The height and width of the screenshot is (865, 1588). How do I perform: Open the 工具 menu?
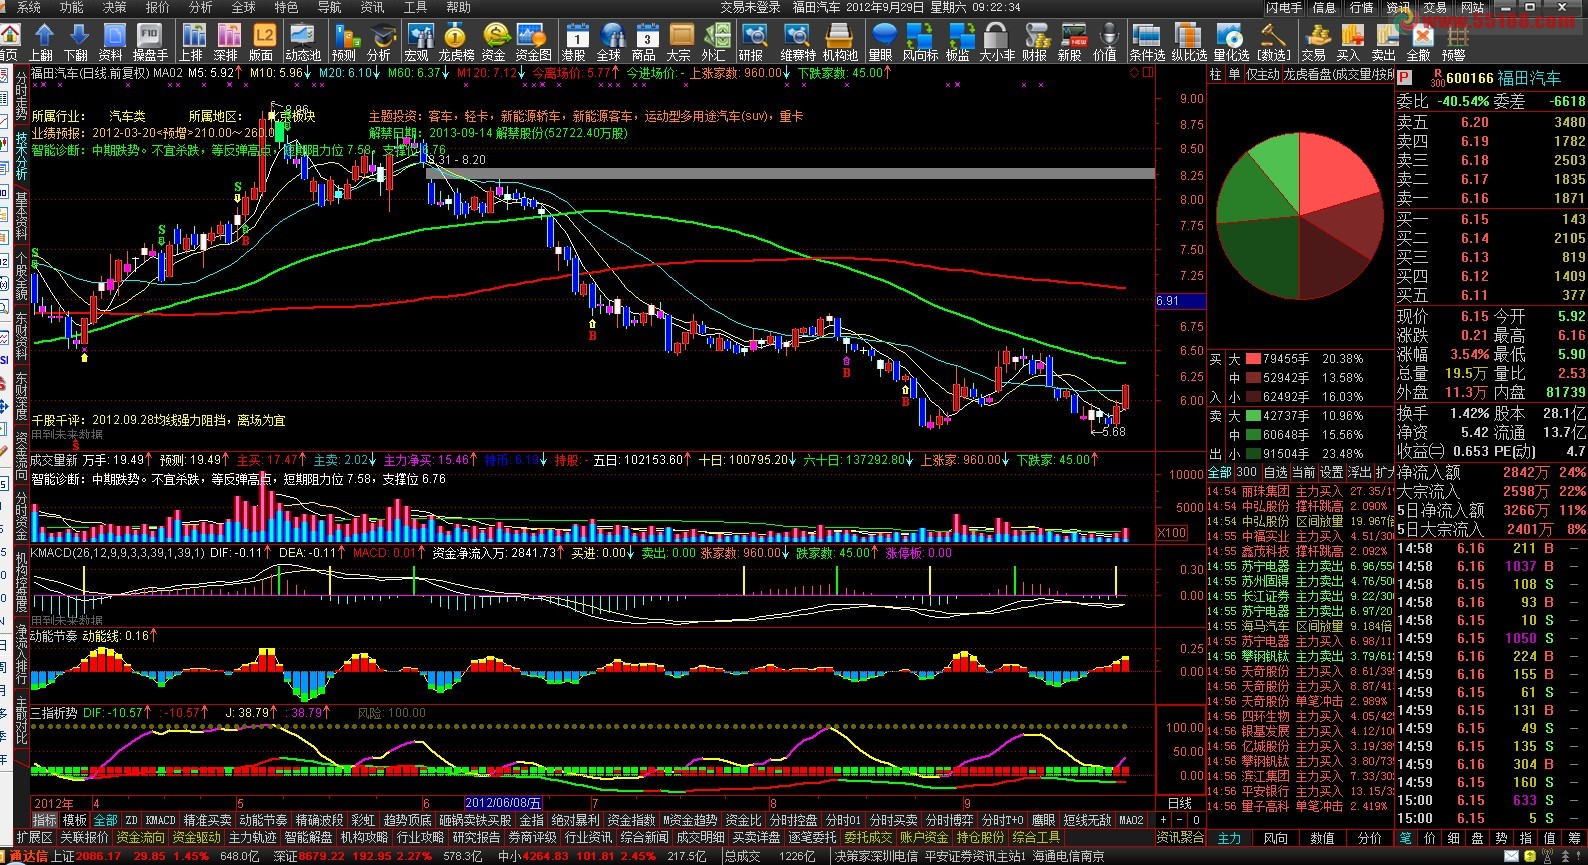(416, 7)
